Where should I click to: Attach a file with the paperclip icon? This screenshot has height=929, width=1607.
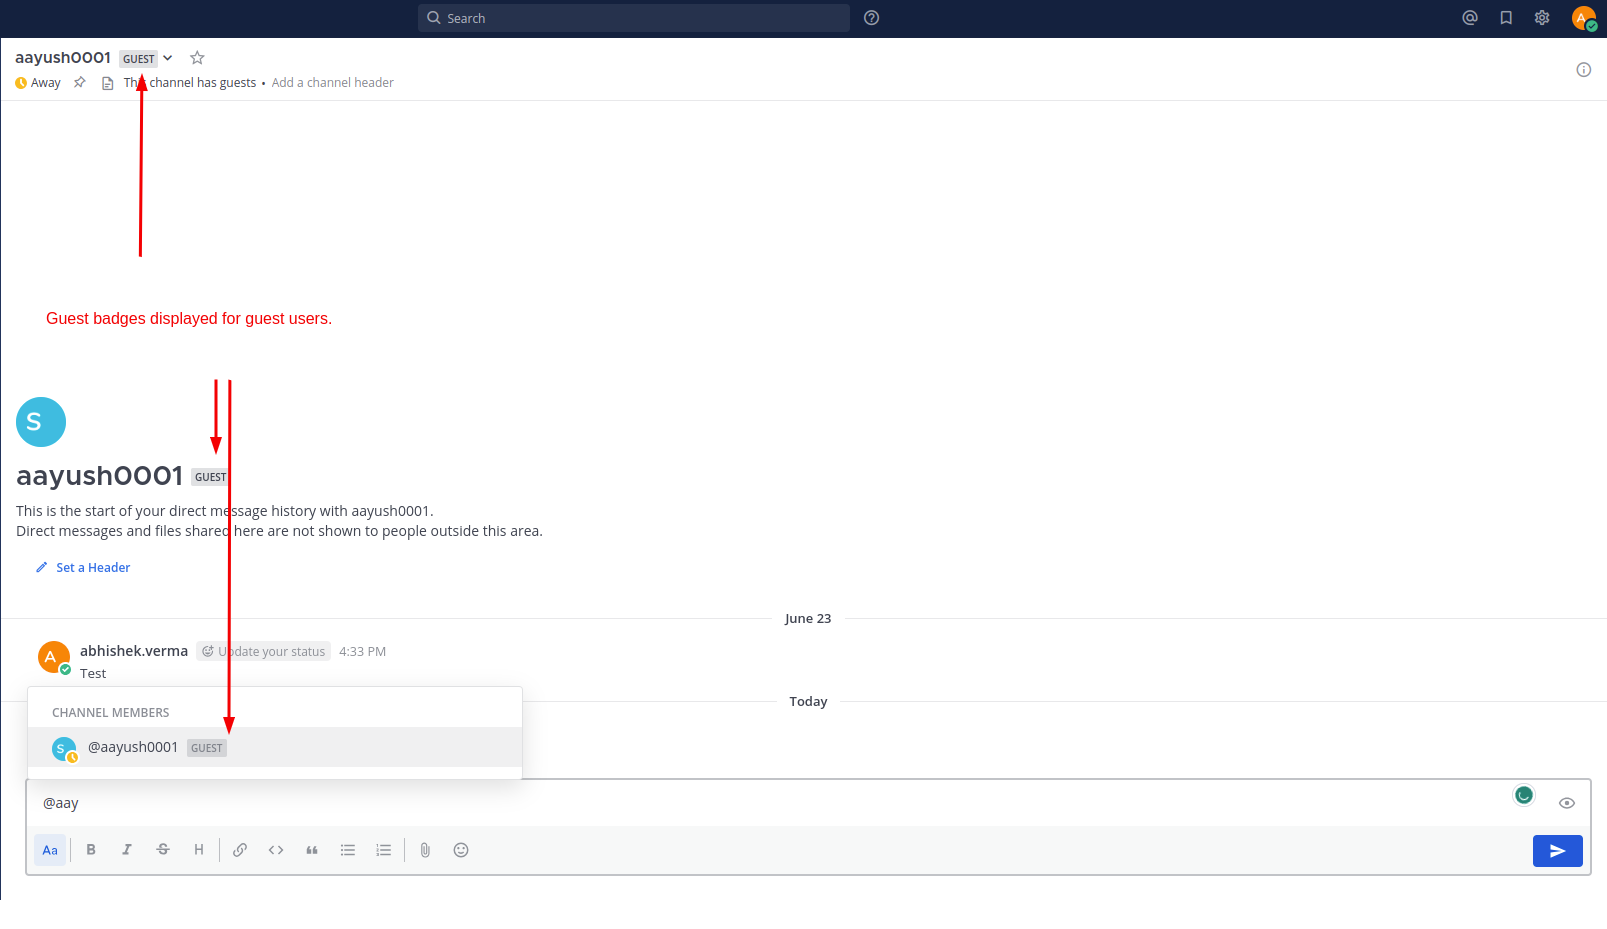[424, 850]
